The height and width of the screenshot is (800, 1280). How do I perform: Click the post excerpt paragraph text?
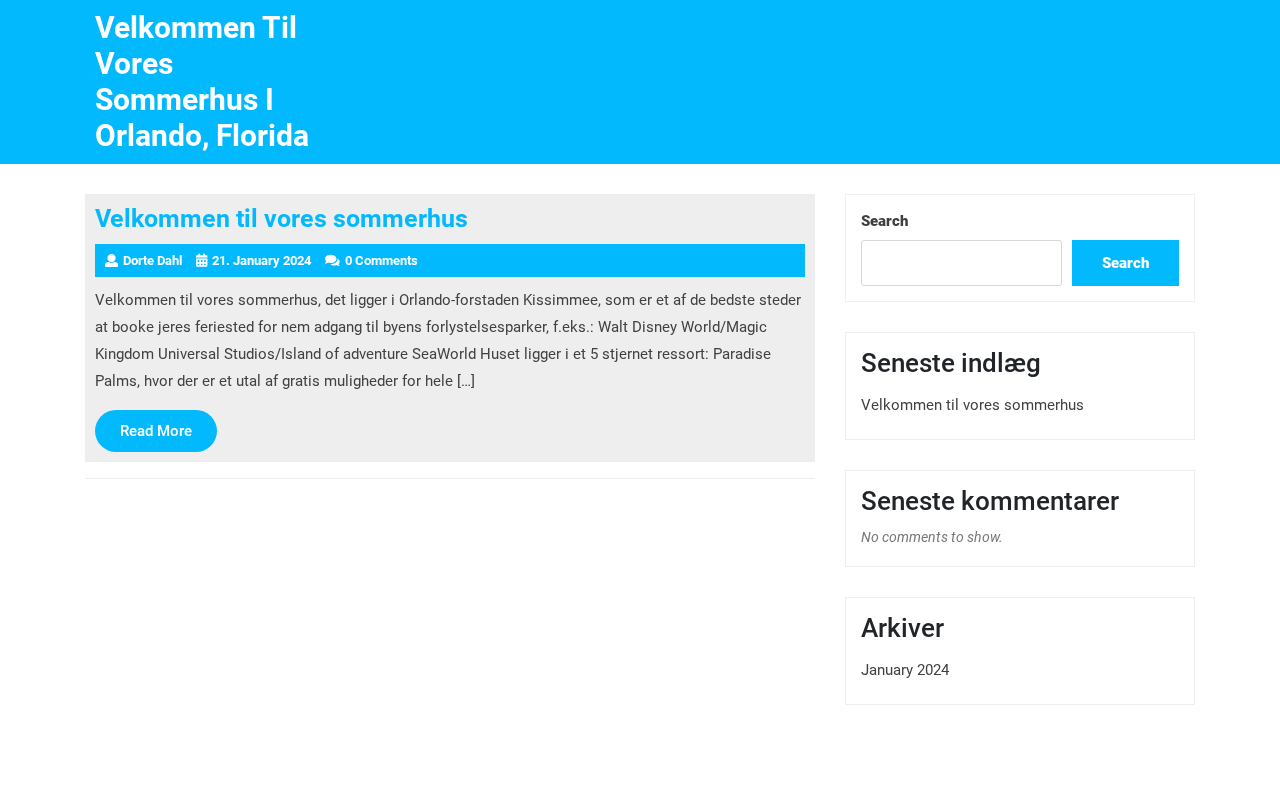[x=448, y=340]
